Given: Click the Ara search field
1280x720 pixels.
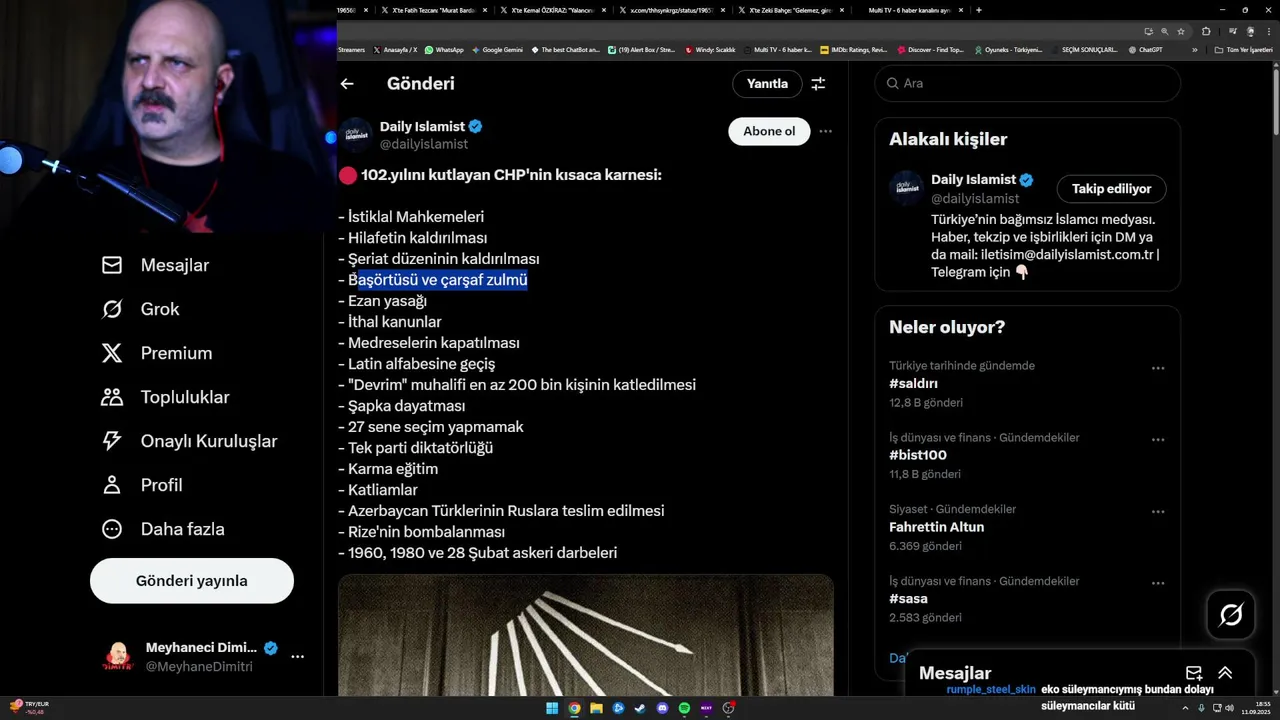Looking at the screenshot, I should pyautogui.click(x=1027, y=83).
